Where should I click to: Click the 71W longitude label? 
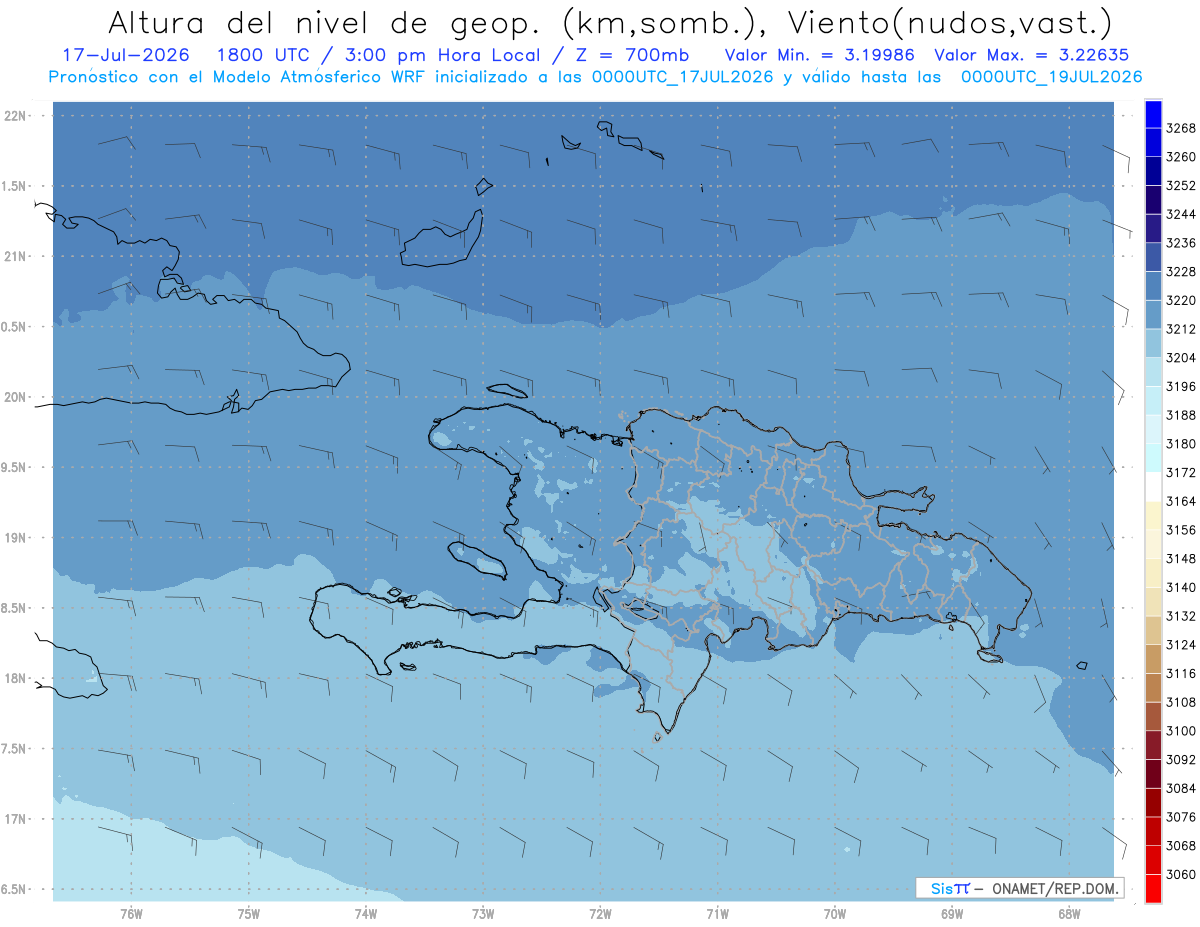717,913
